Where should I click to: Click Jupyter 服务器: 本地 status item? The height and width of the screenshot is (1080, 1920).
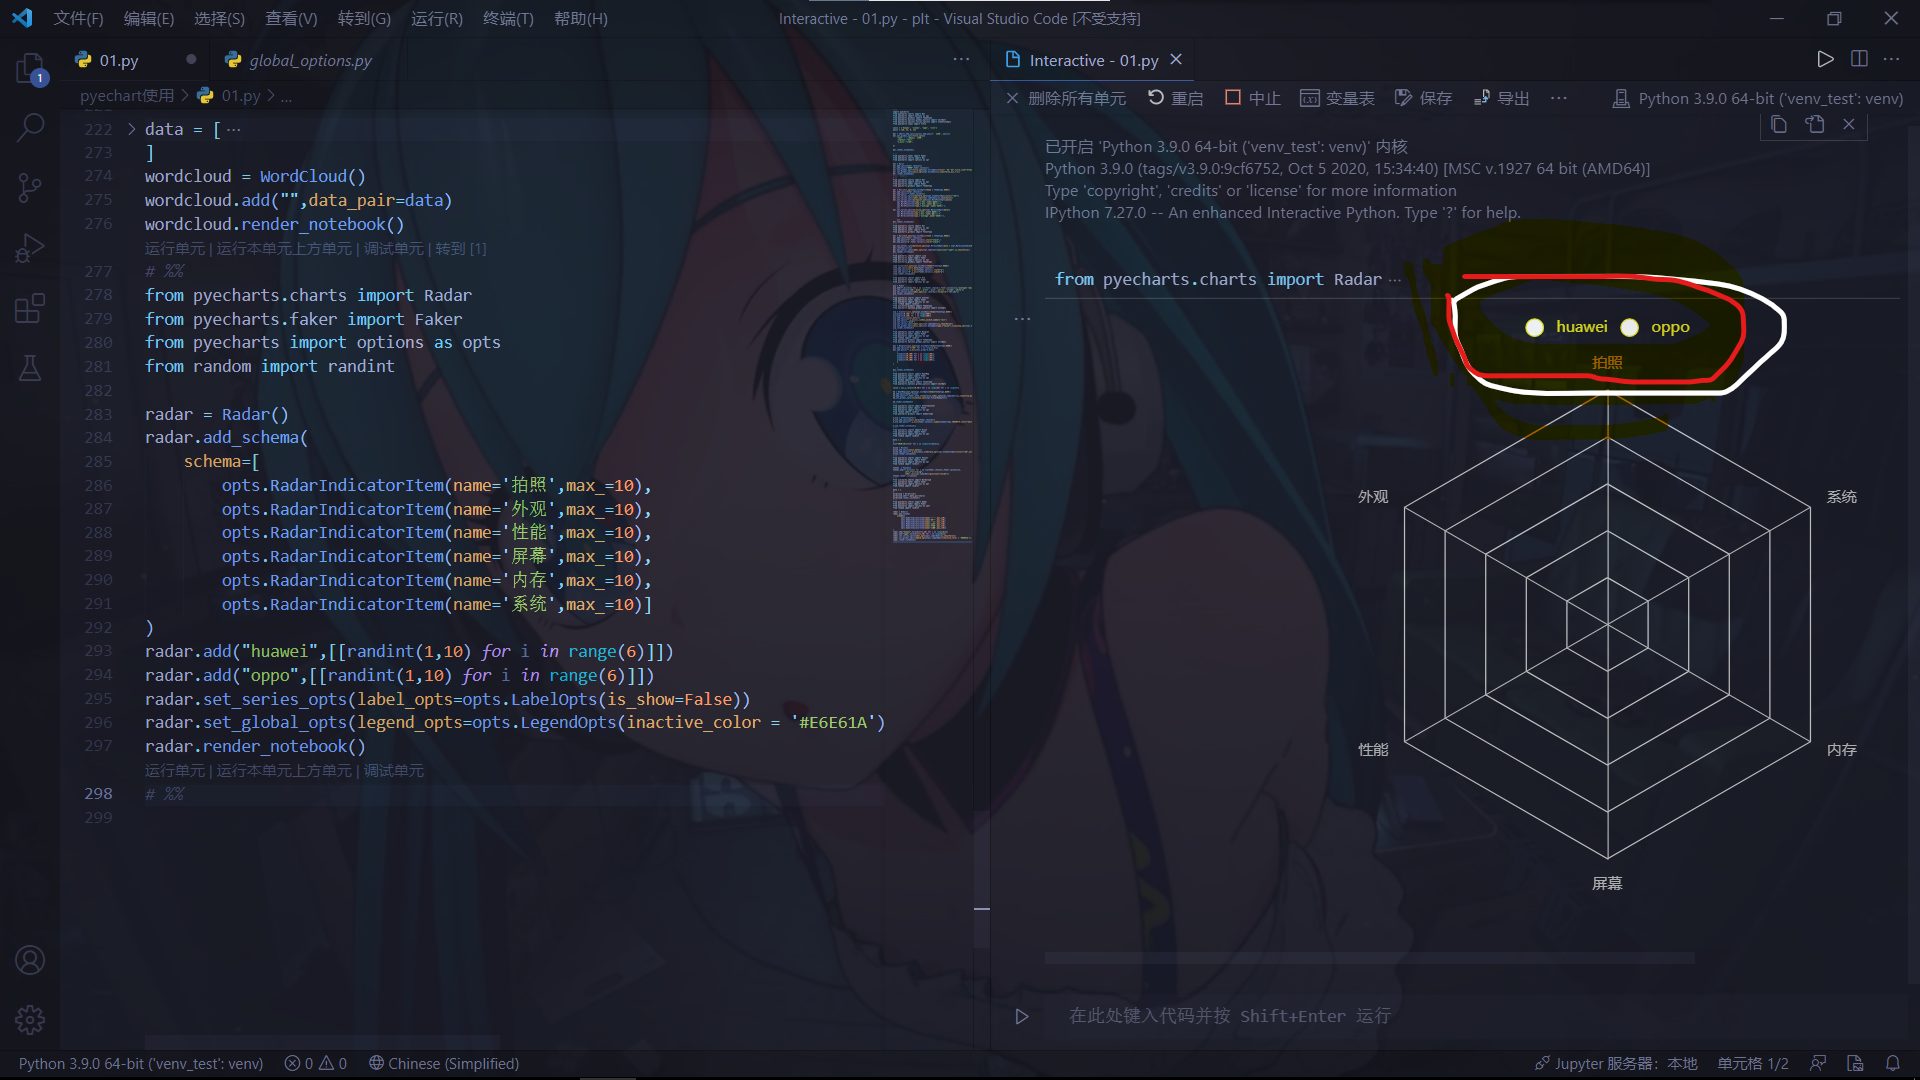pyautogui.click(x=1616, y=1063)
